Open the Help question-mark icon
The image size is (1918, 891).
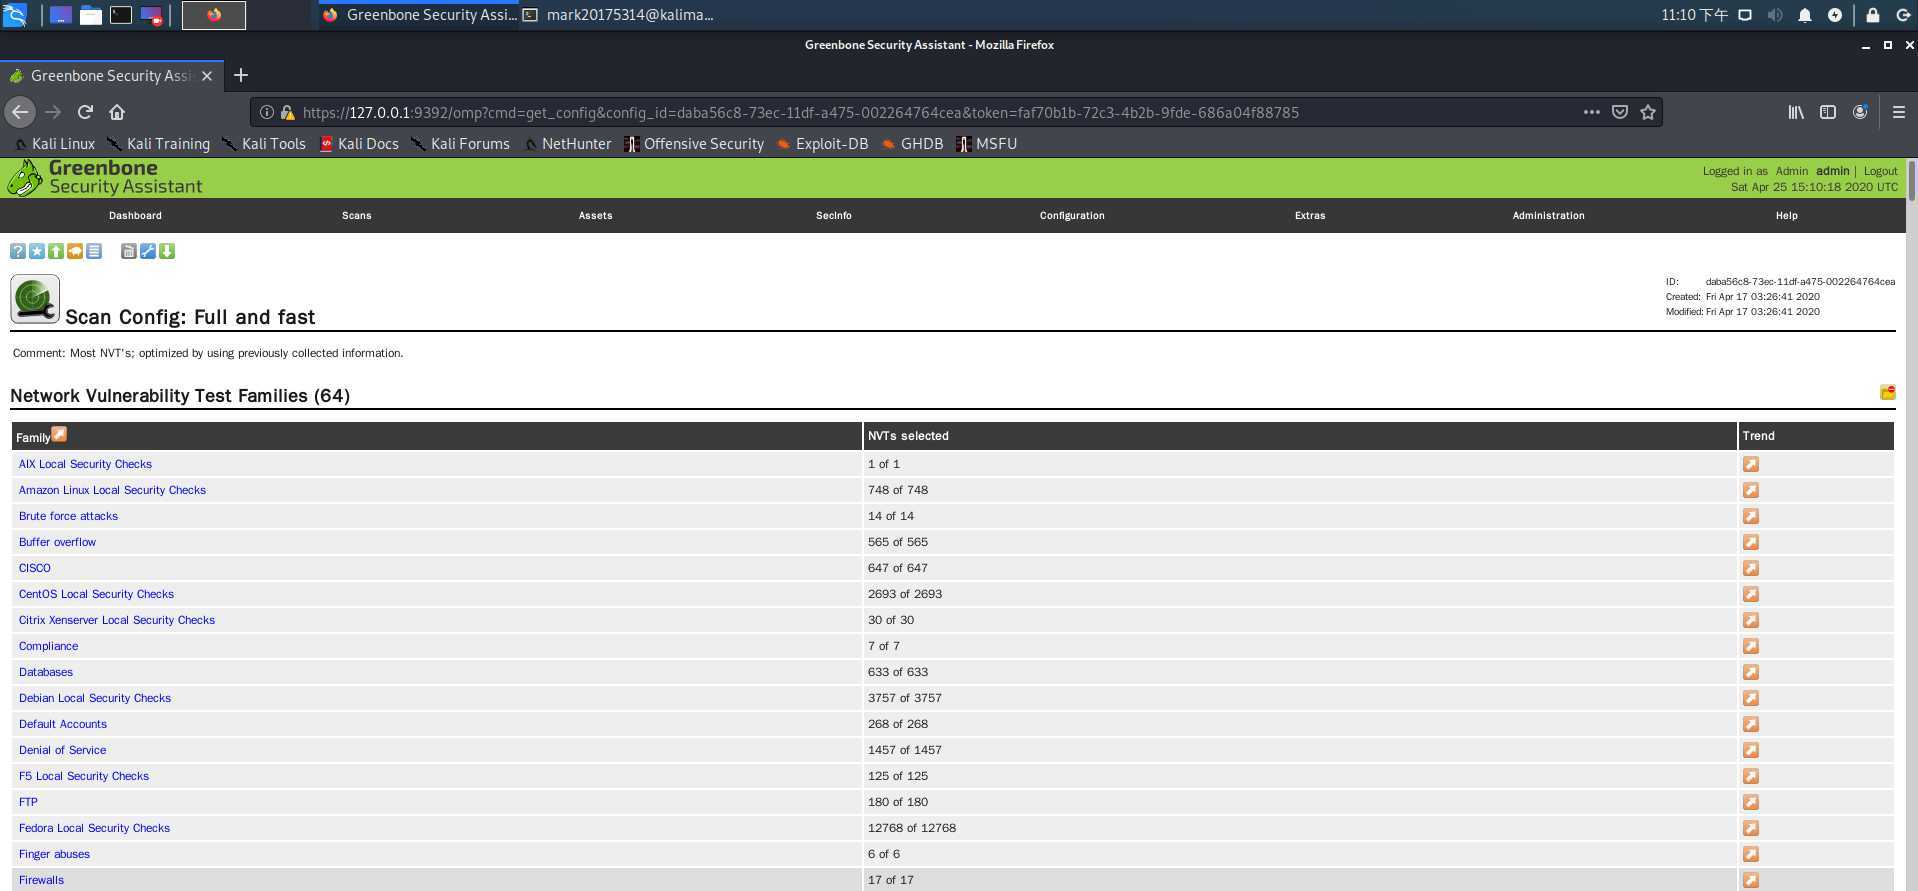[18, 251]
